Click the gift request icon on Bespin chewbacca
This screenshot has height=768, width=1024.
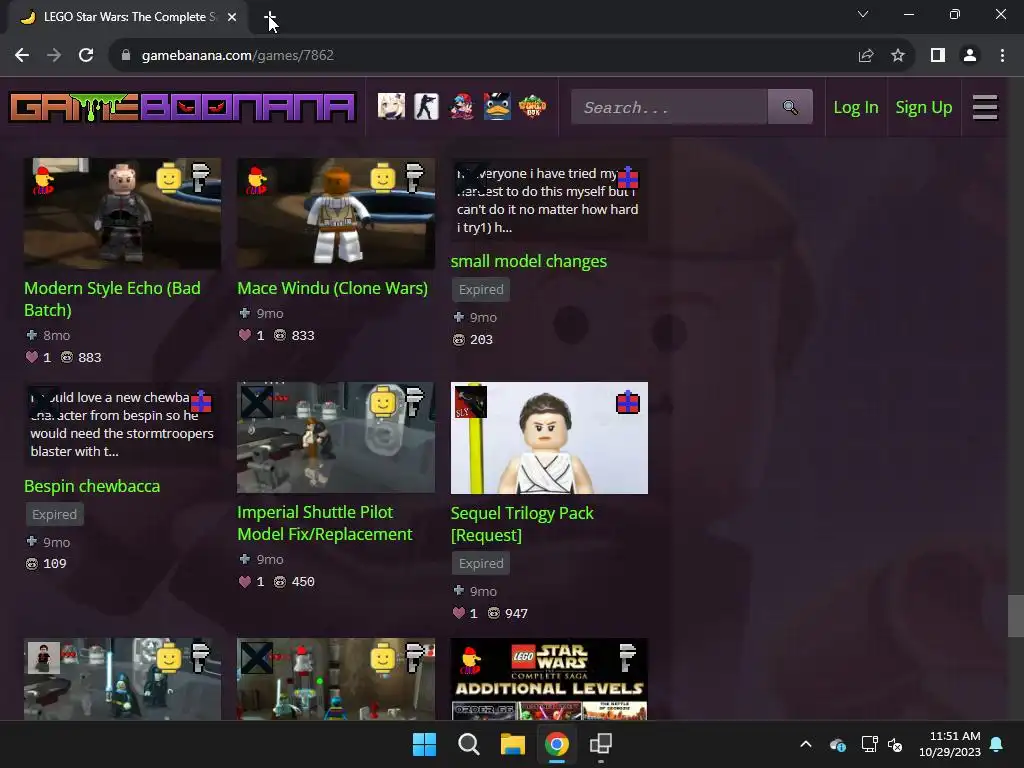tap(201, 401)
